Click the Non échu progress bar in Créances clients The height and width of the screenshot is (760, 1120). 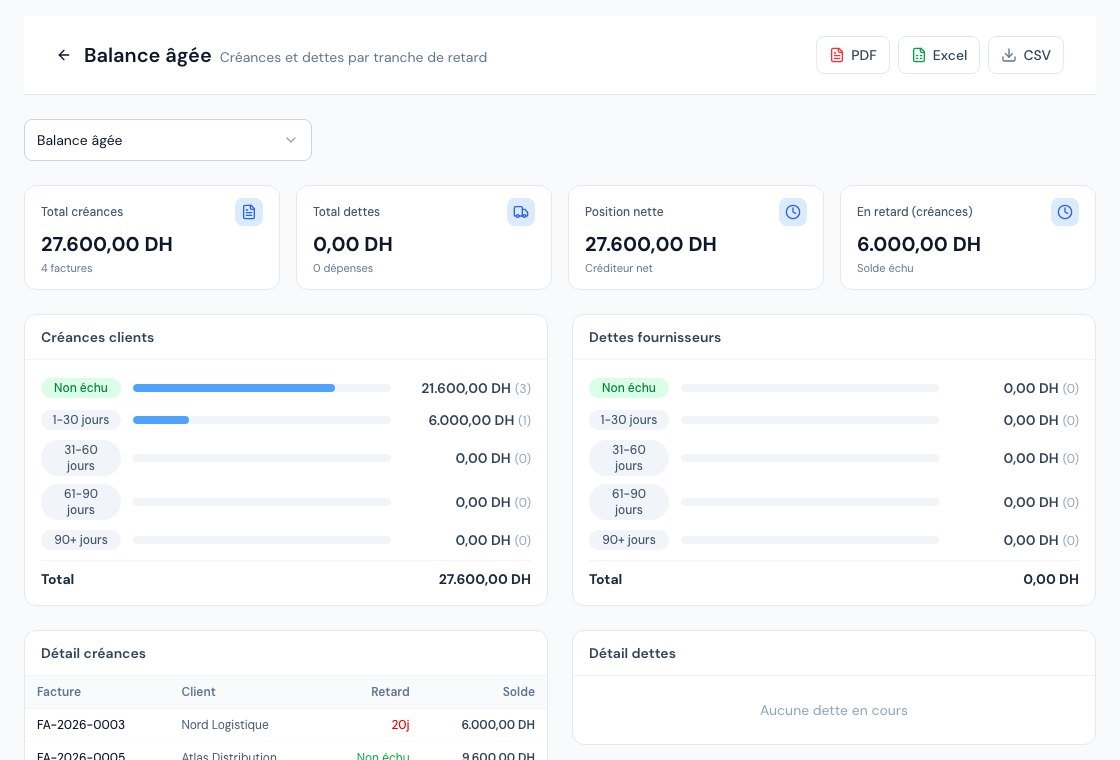tap(262, 388)
